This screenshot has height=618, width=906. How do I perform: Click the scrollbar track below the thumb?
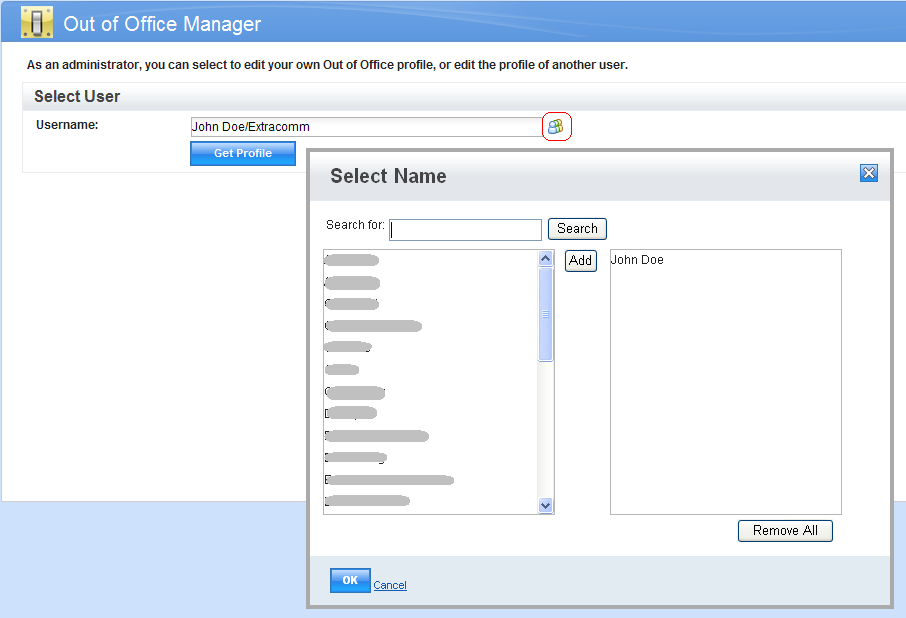pyautogui.click(x=546, y=430)
